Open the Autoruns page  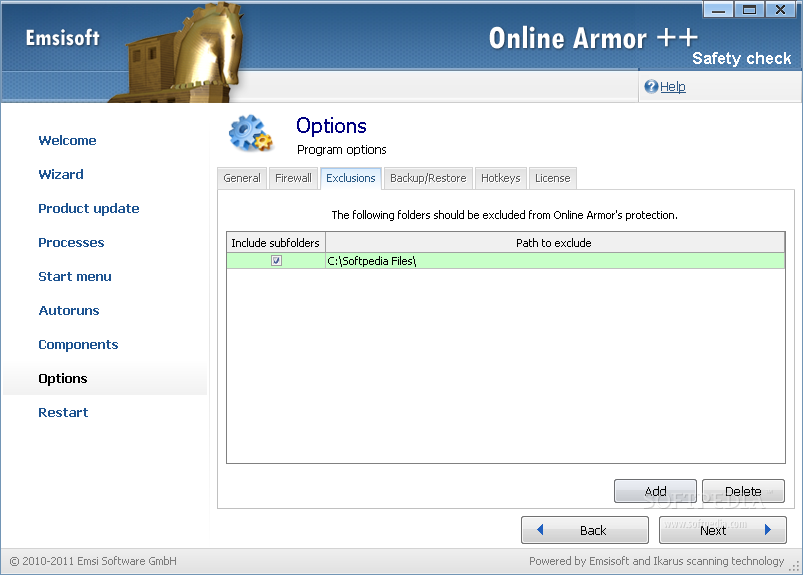point(69,310)
